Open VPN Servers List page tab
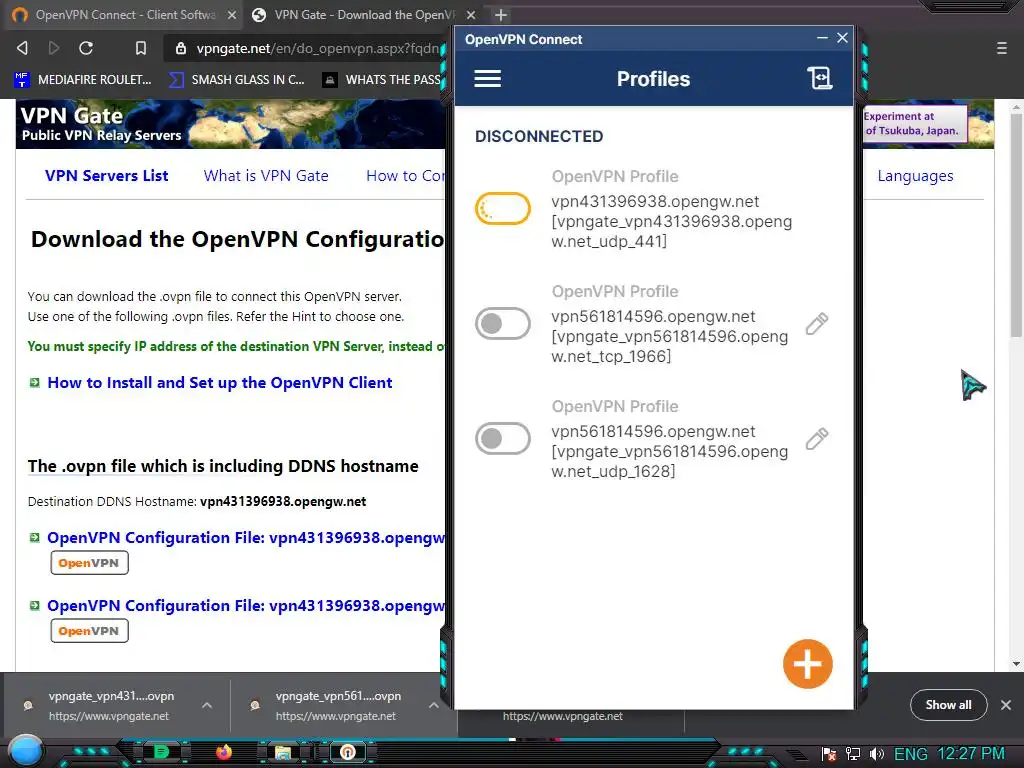 pos(106,176)
